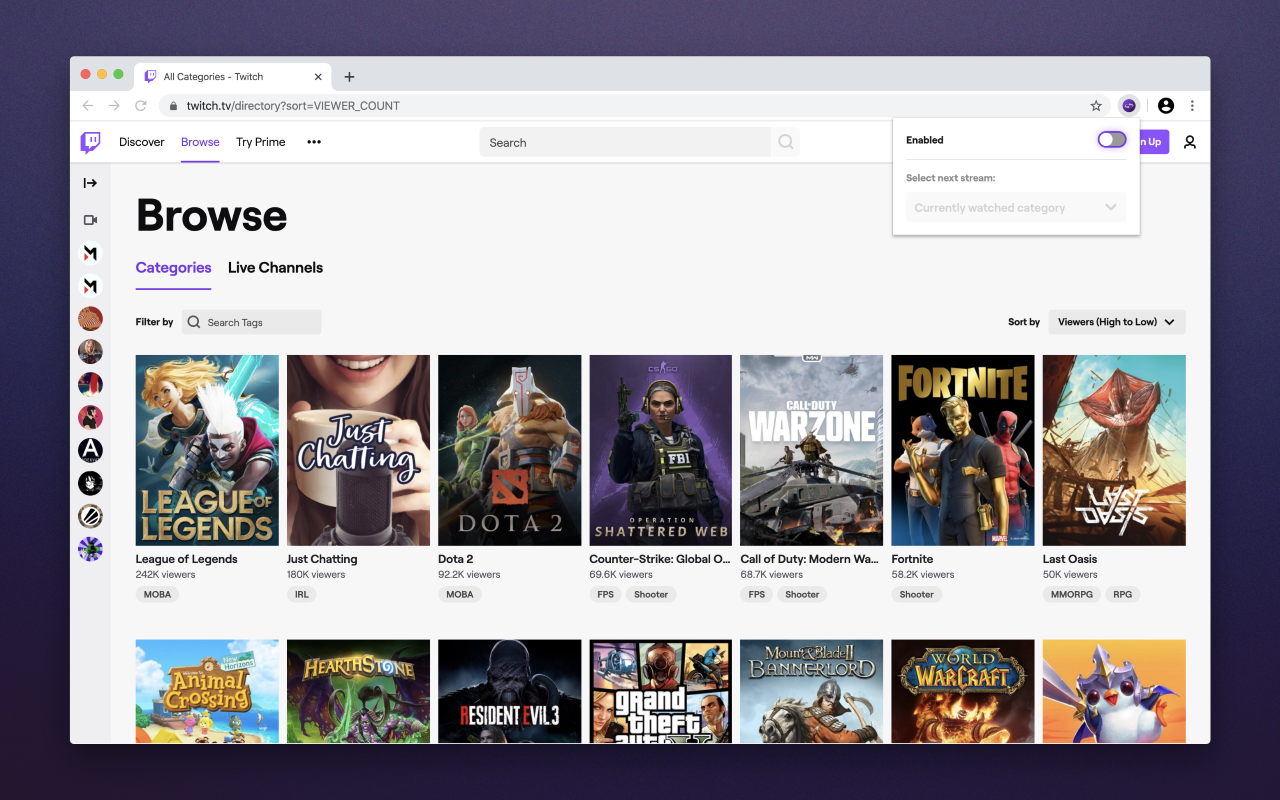Click the 'Fortnite' title link

pos(912,559)
